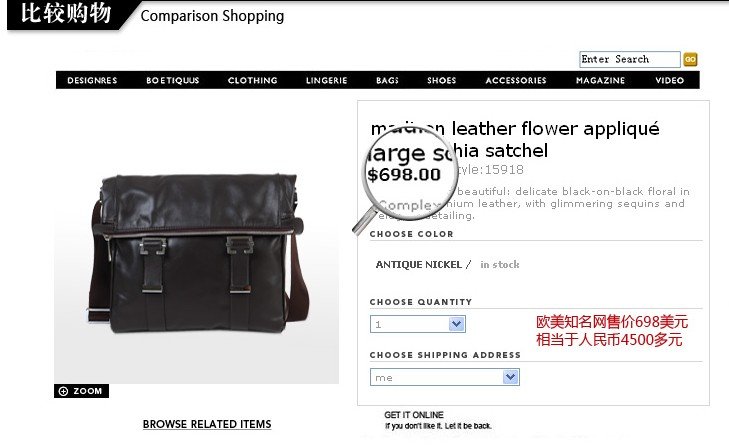The height and width of the screenshot is (445, 729).
Task: Click the GET IT ONLINE text
Action: (x=414, y=415)
